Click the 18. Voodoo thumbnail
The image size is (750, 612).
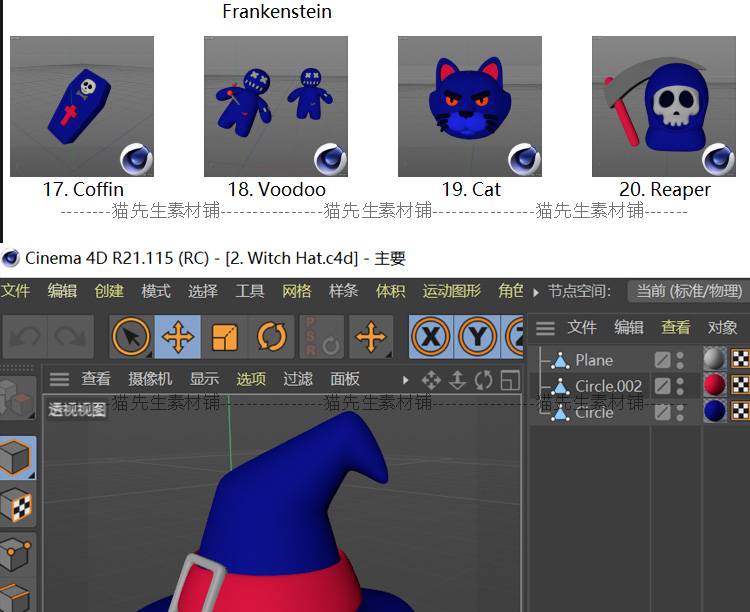click(x=276, y=106)
